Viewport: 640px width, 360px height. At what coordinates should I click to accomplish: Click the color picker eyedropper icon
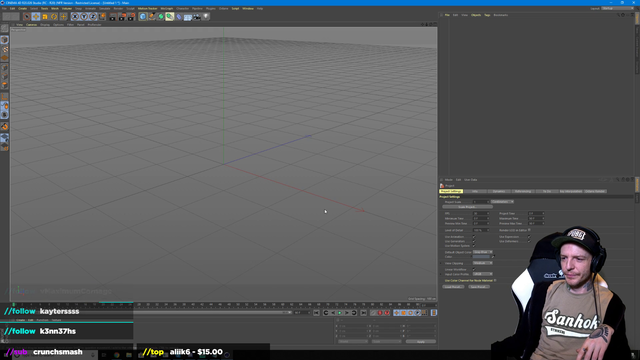(493, 257)
